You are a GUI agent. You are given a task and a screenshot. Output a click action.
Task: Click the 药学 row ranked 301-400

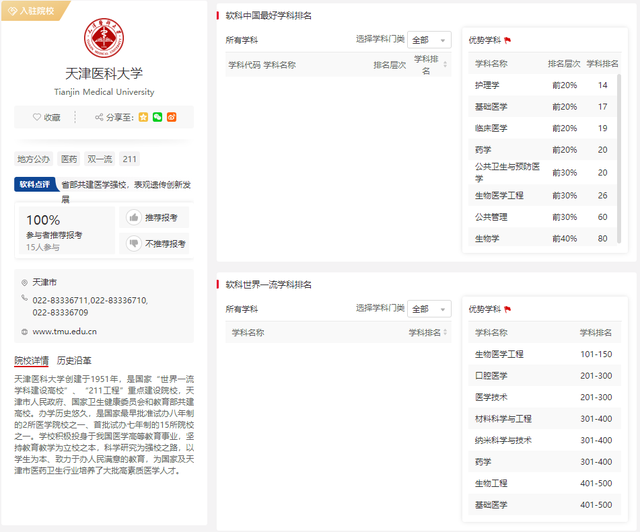(544, 462)
